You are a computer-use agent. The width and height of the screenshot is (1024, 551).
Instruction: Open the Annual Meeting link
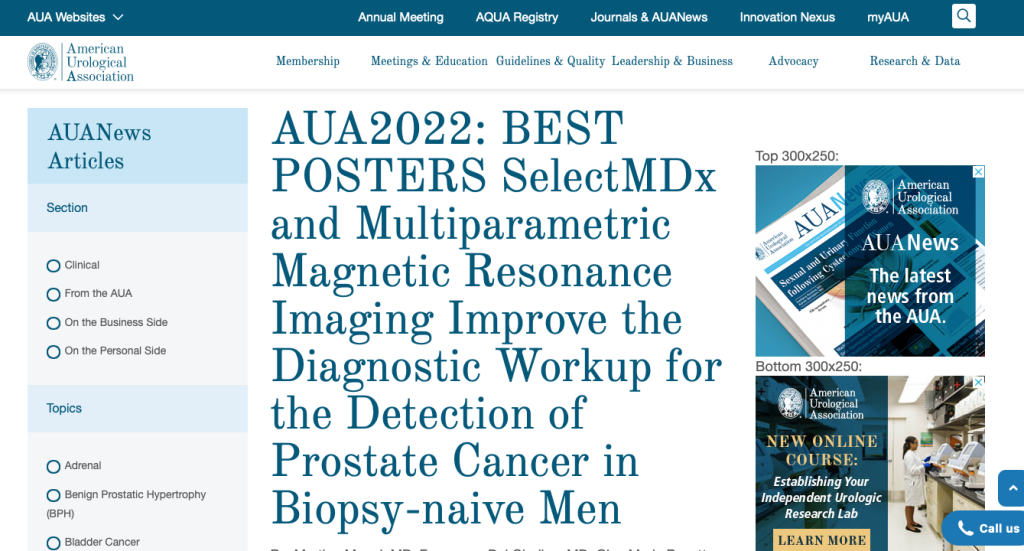tap(400, 18)
